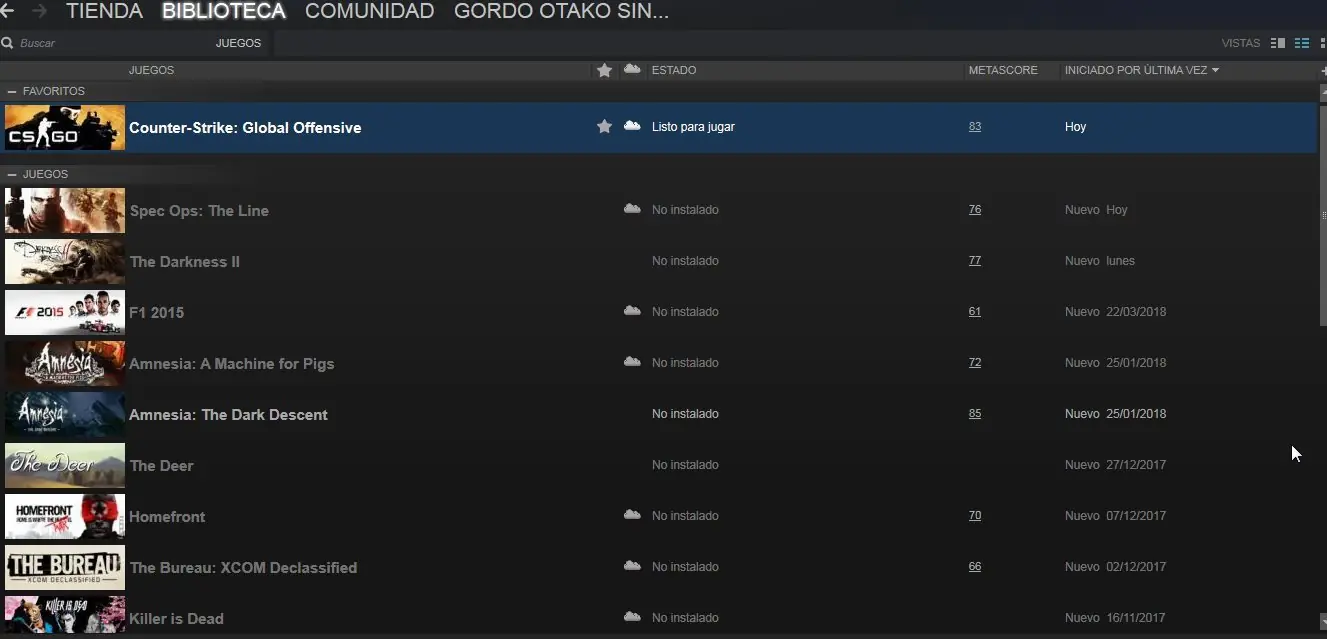Open the COMUNIDAD tab
This screenshot has width=1327, height=639.
tap(369, 12)
